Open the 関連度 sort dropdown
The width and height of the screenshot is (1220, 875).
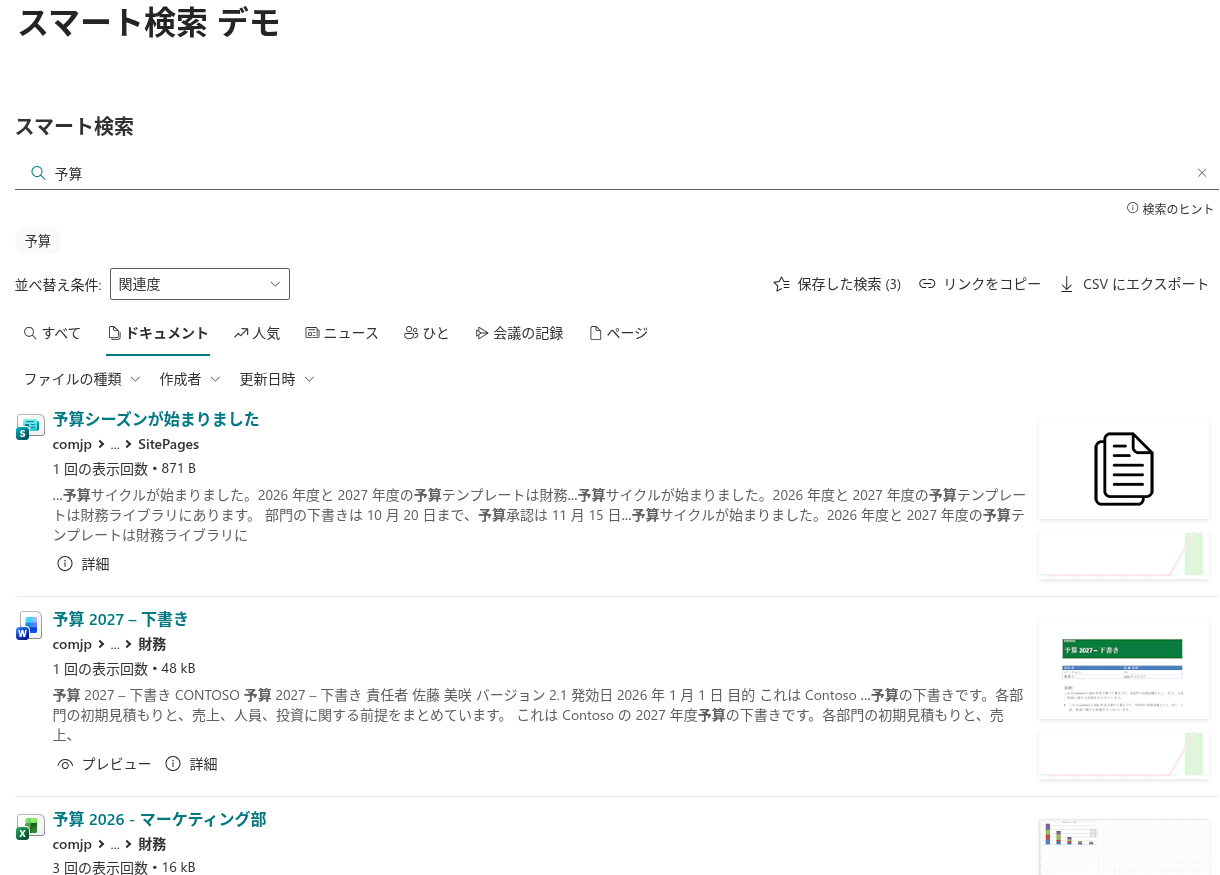click(x=199, y=284)
